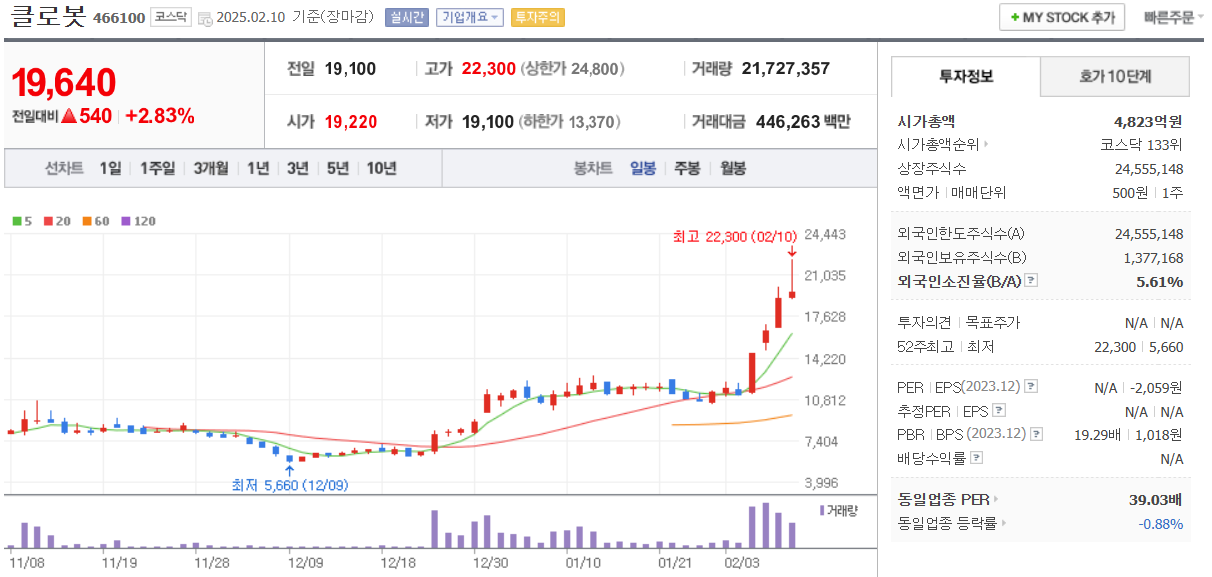This screenshot has height=577, width=1212.
Task: Switch to the 호가 10단계 tab
Action: point(1116,76)
